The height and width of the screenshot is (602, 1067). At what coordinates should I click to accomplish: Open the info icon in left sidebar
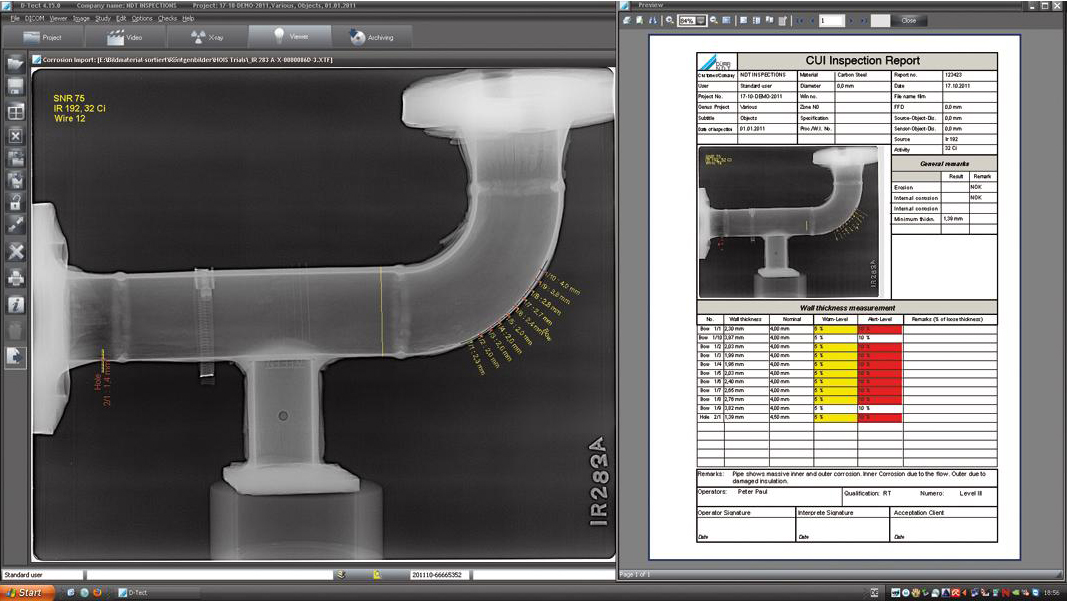tap(15, 305)
